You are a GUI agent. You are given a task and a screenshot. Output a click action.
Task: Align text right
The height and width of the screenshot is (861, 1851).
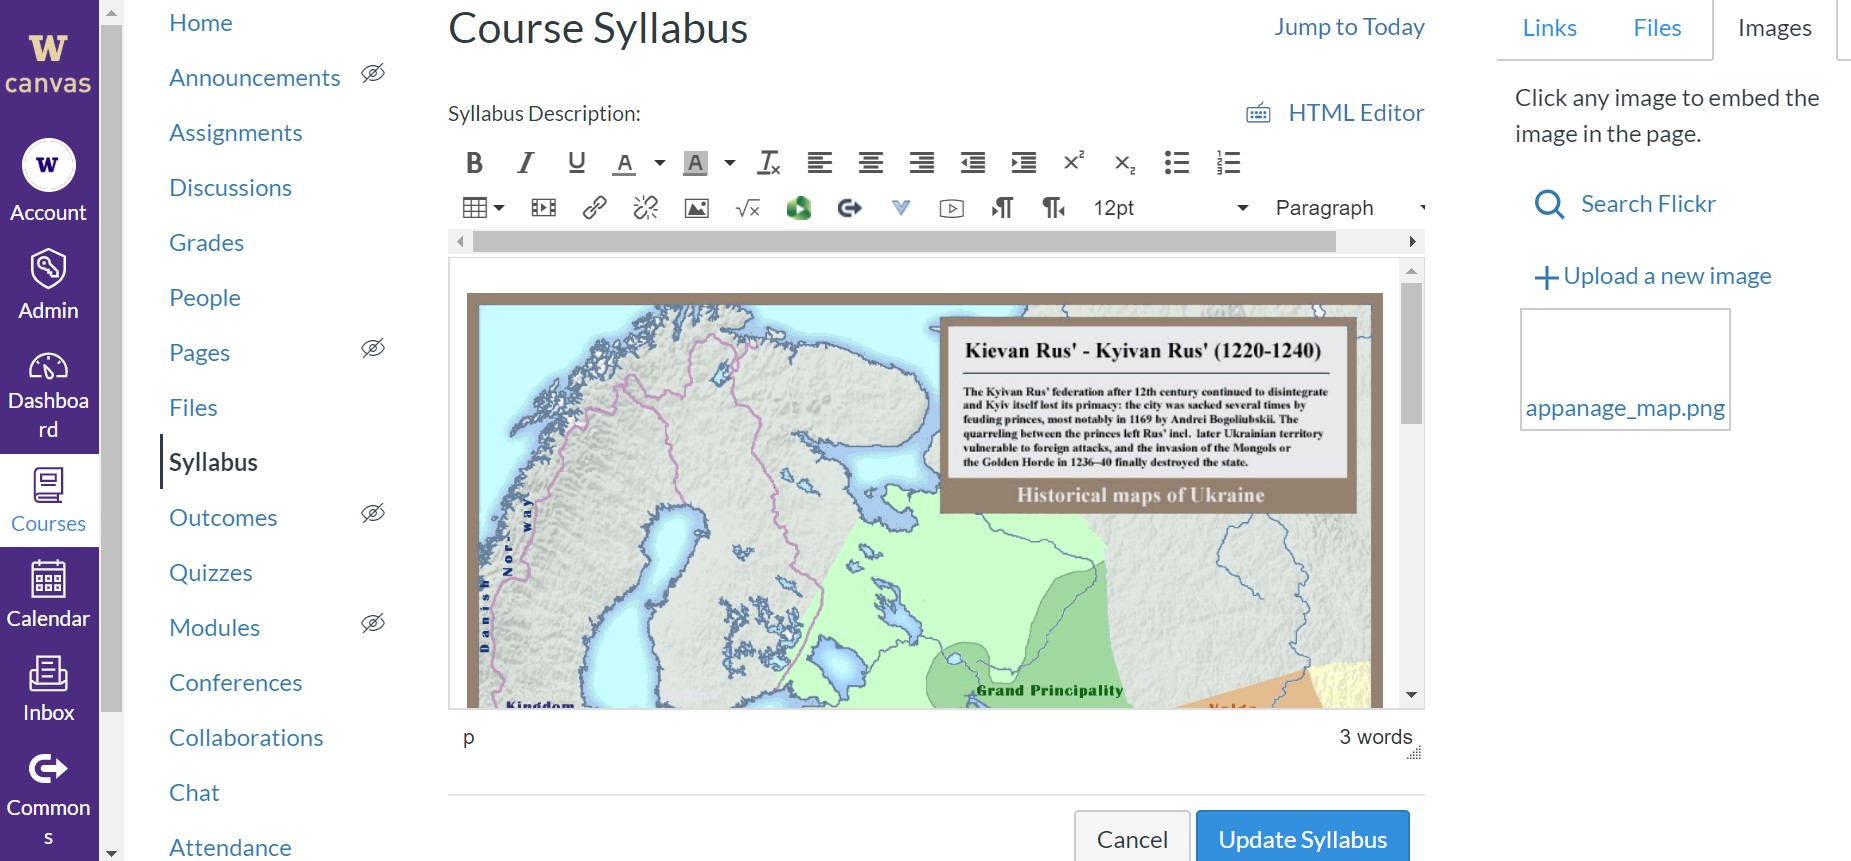tap(922, 163)
